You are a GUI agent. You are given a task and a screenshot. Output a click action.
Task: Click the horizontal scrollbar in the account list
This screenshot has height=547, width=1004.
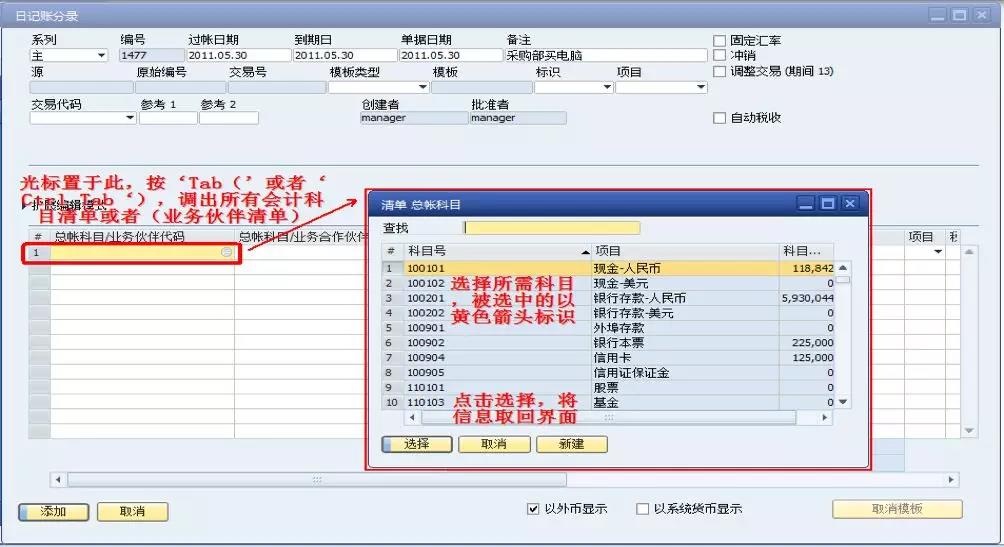[600, 418]
